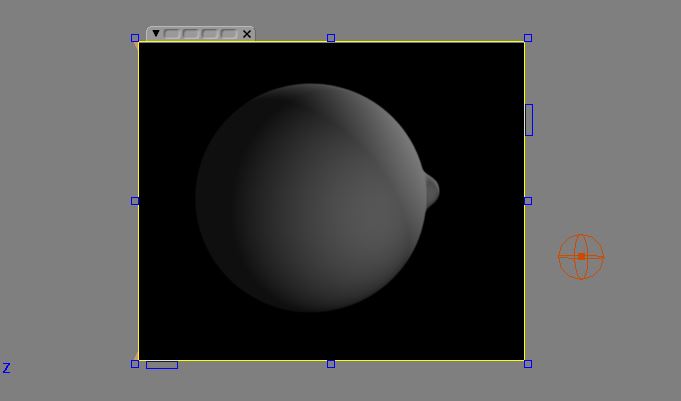Open the triangle menu on the floating tab
The height and width of the screenshot is (401, 681).
point(156,33)
